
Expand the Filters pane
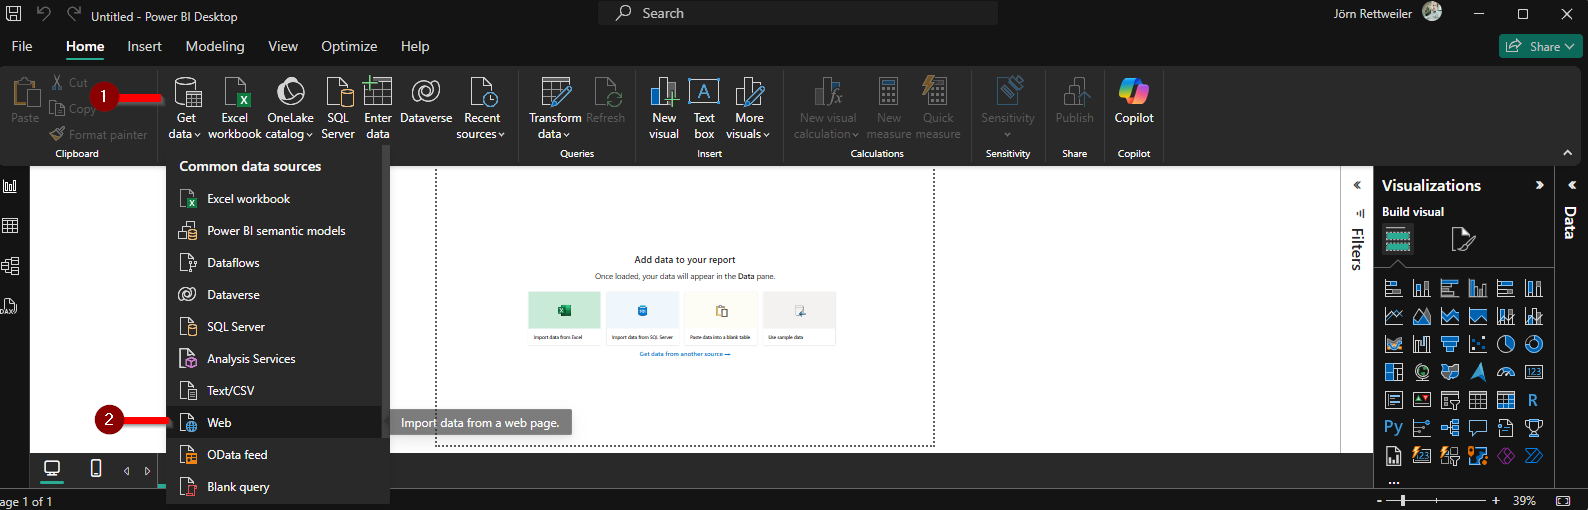[1357, 185]
